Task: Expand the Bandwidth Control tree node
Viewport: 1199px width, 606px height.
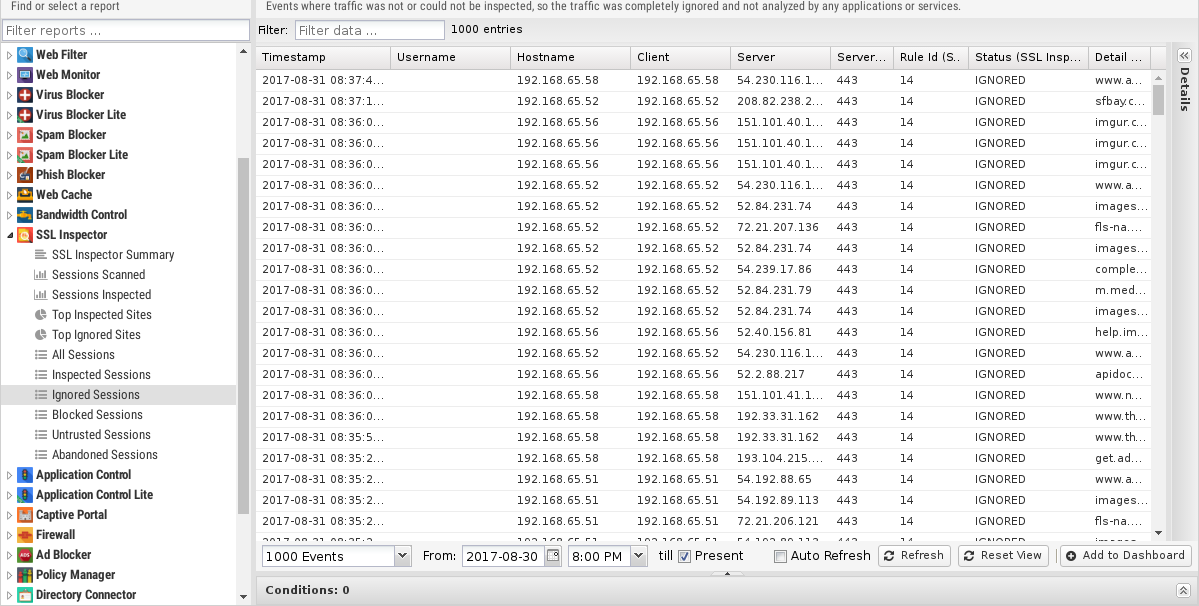Action: (x=9, y=215)
